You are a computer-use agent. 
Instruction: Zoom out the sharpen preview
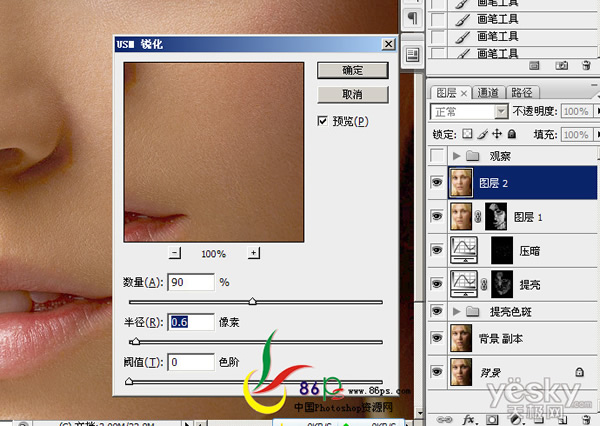(174, 253)
